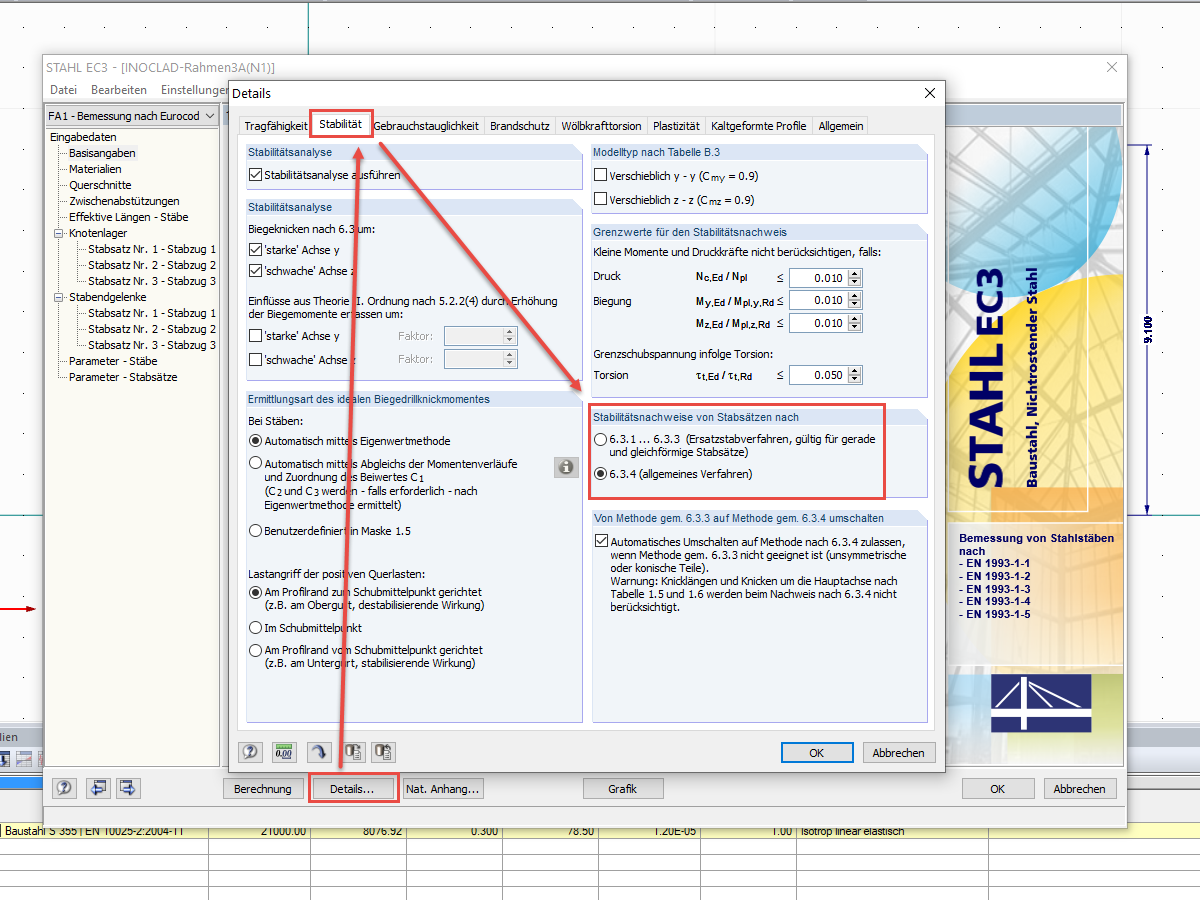The image size is (1200, 900).
Task: Enable Theorie II. Ordnung 'starke' Achse y
Action: [255, 336]
